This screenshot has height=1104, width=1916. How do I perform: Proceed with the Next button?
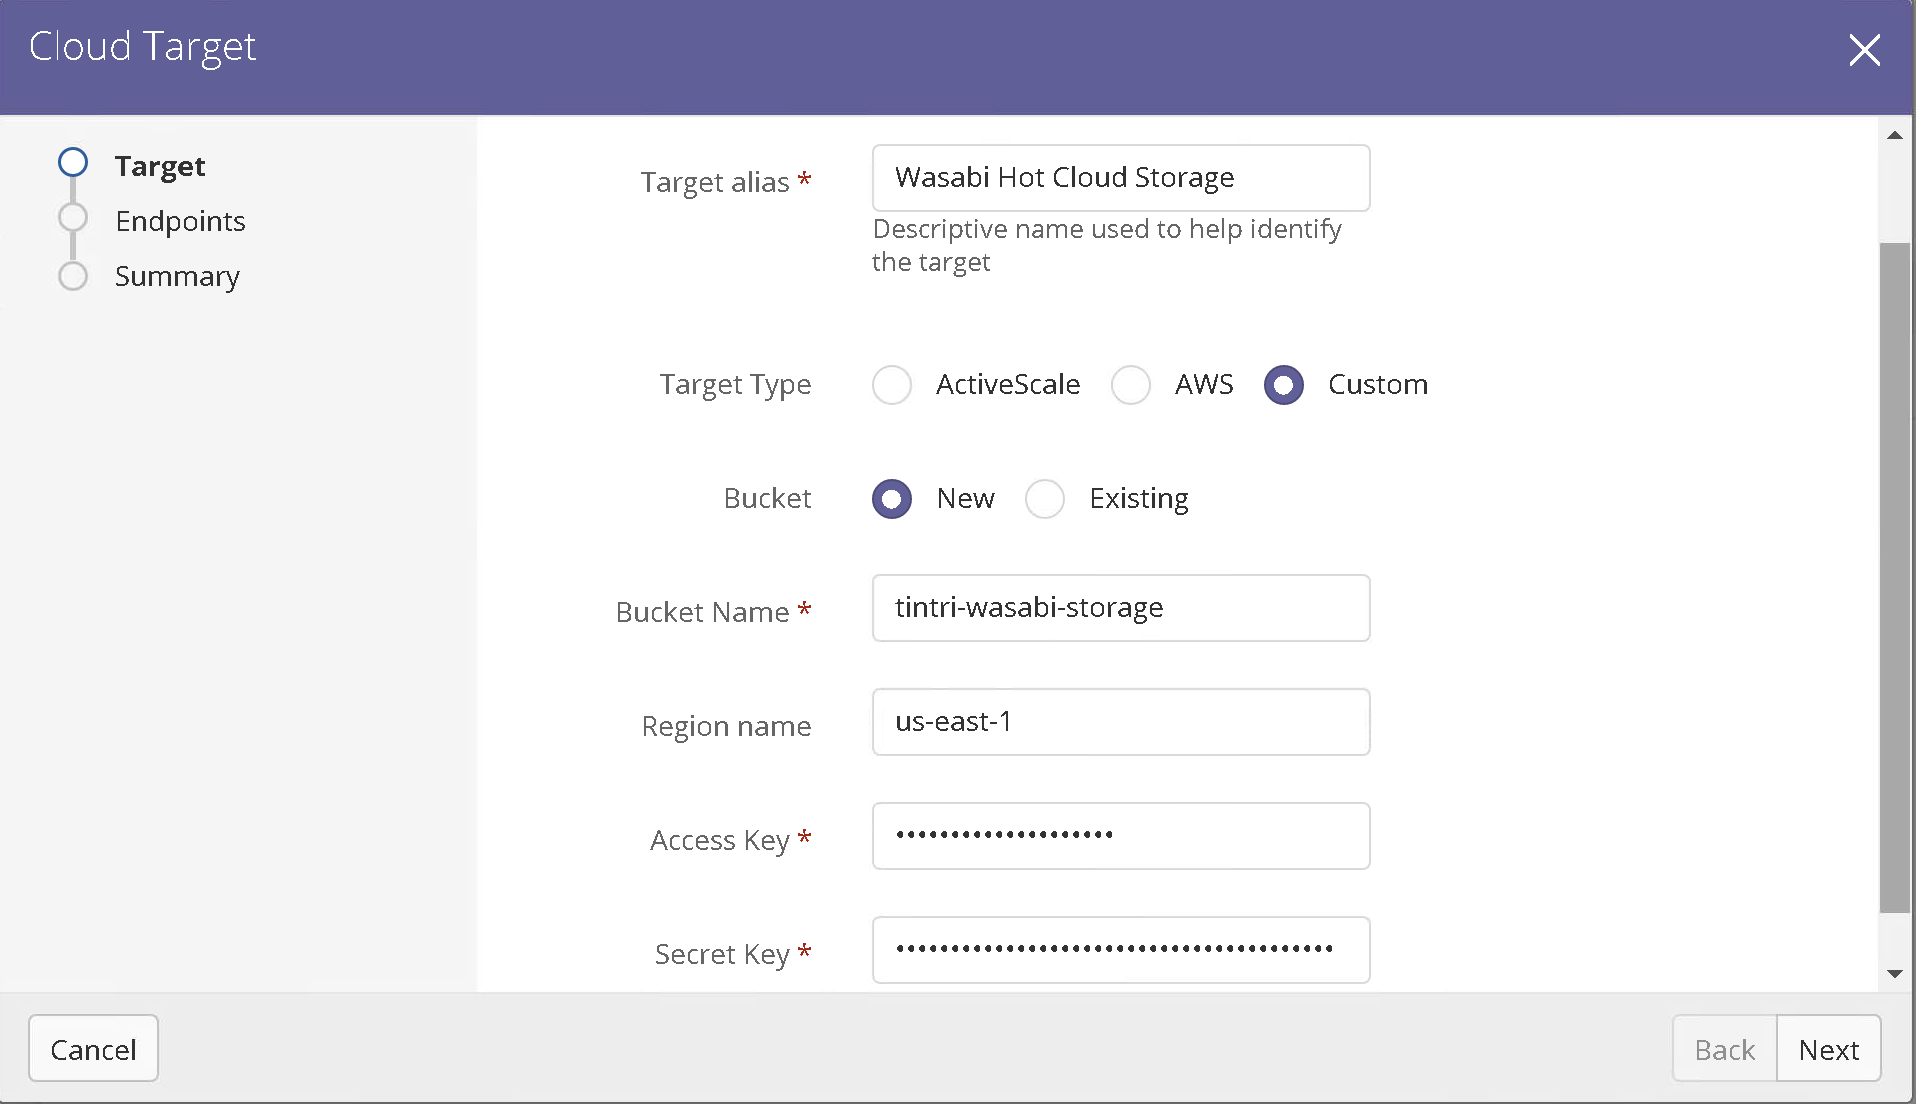point(1829,1049)
